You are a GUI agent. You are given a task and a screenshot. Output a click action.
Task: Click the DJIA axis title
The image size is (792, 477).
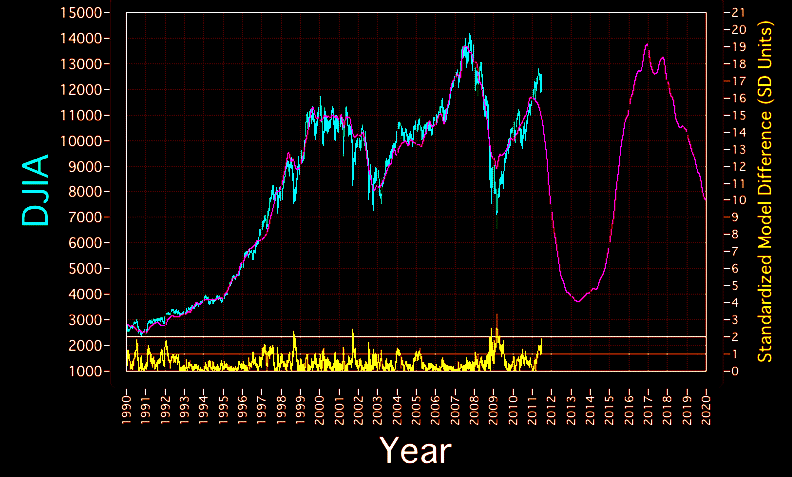[x=36, y=190]
